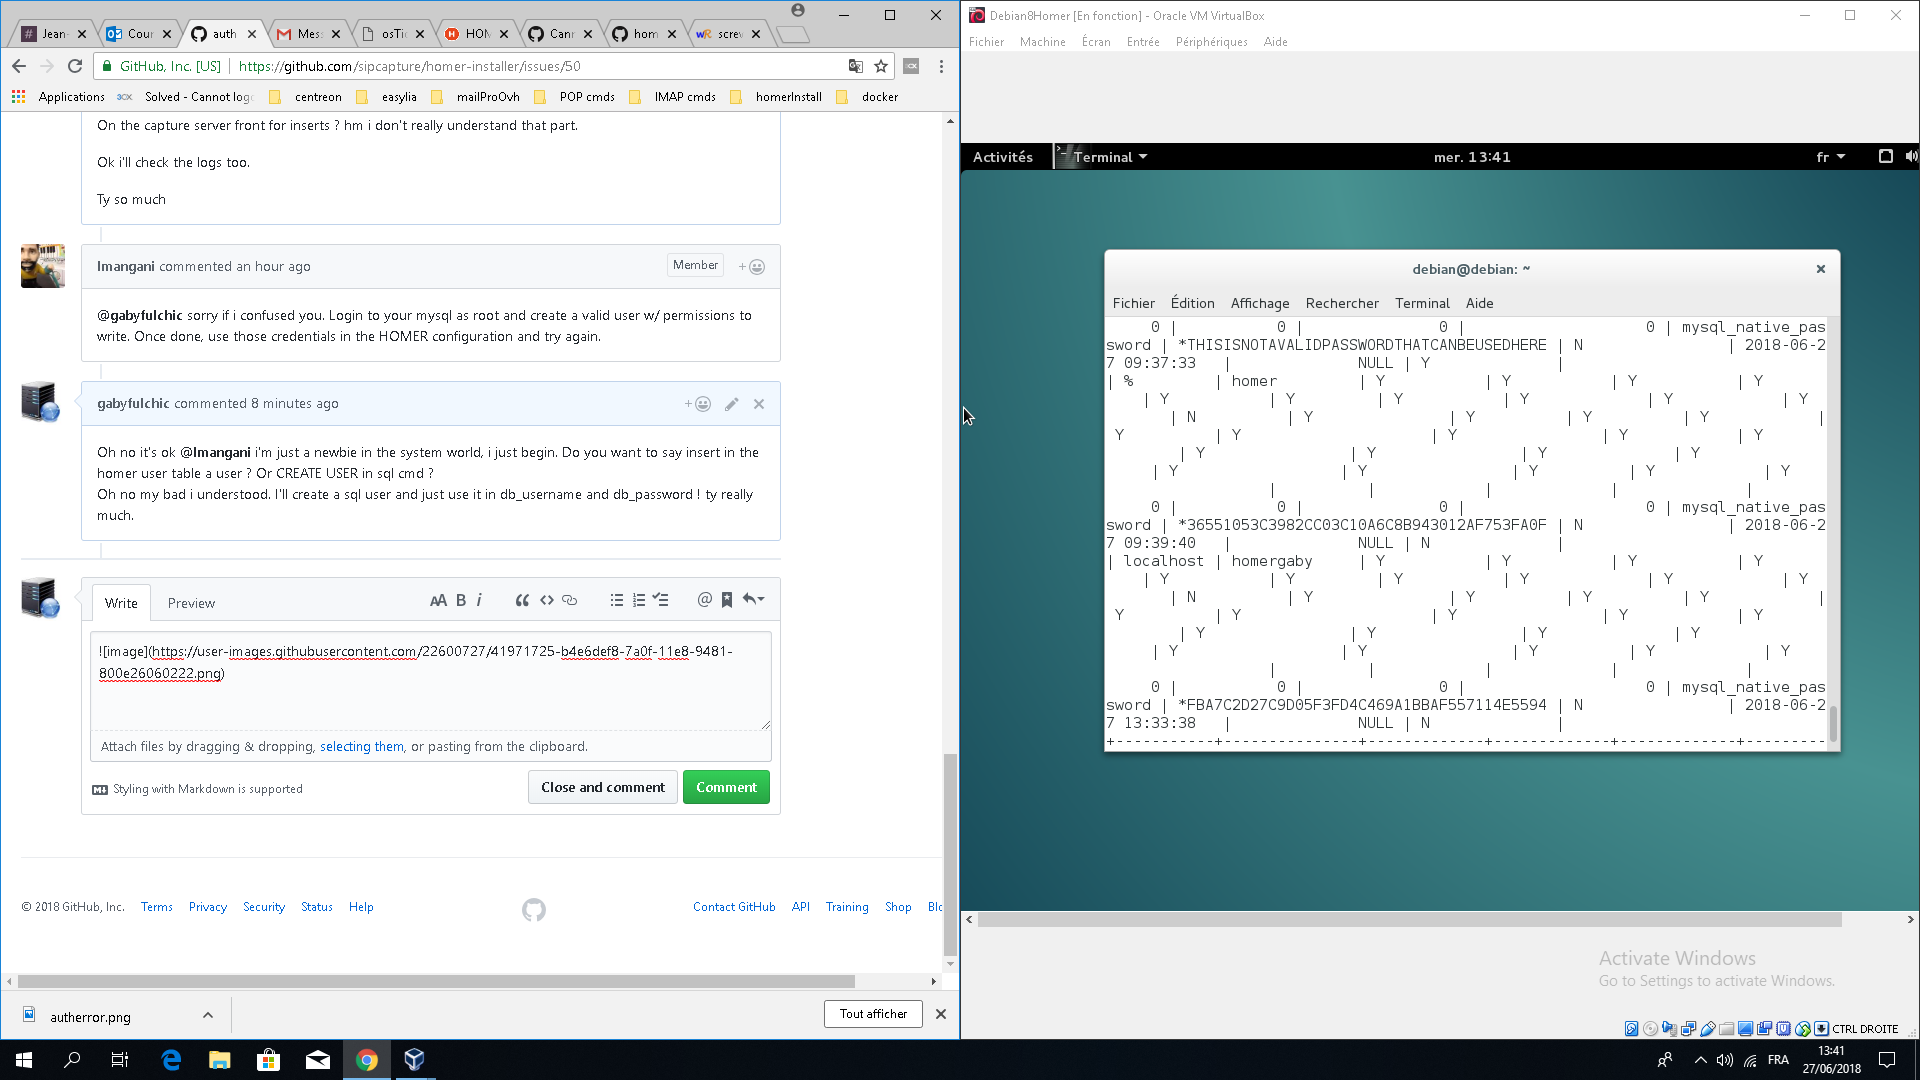Image resolution: width=1920 pixels, height=1080 pixels.
Task: Submit with the green Comment button
Action: pos(726,787)
